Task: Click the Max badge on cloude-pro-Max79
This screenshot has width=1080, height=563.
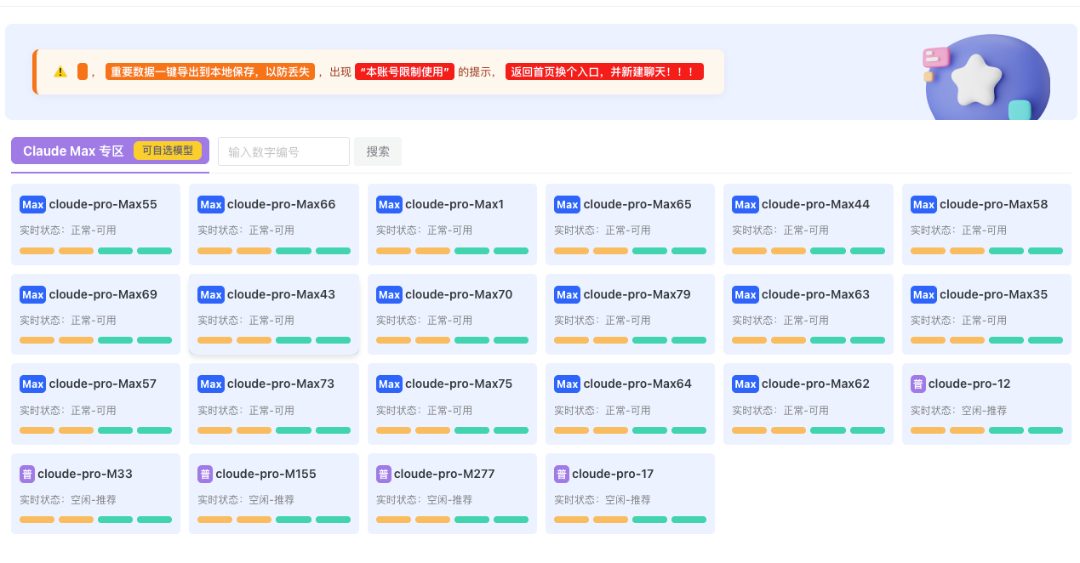Action: (x=567, y=295)
